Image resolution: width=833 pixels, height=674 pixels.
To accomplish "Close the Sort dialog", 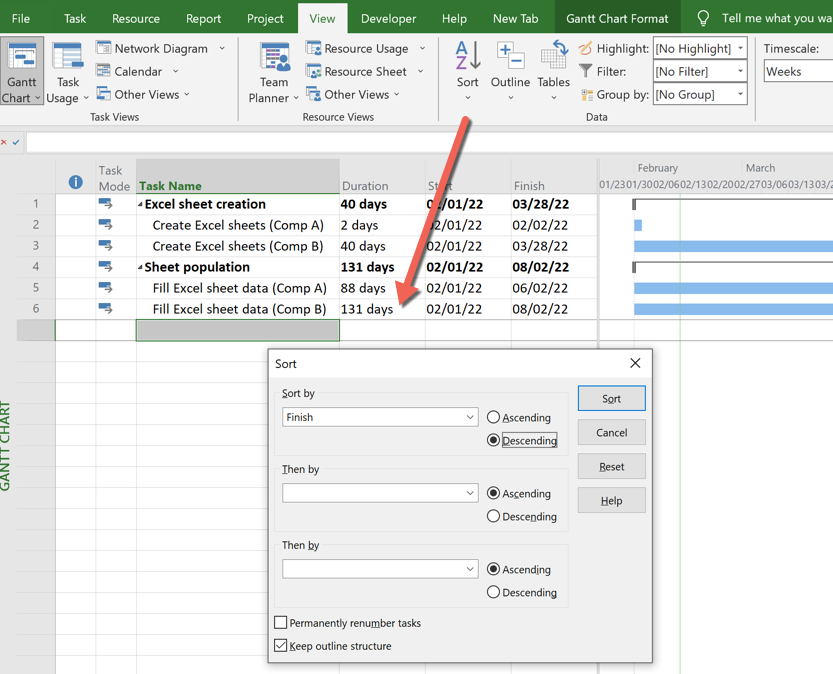I will point(635,363).
